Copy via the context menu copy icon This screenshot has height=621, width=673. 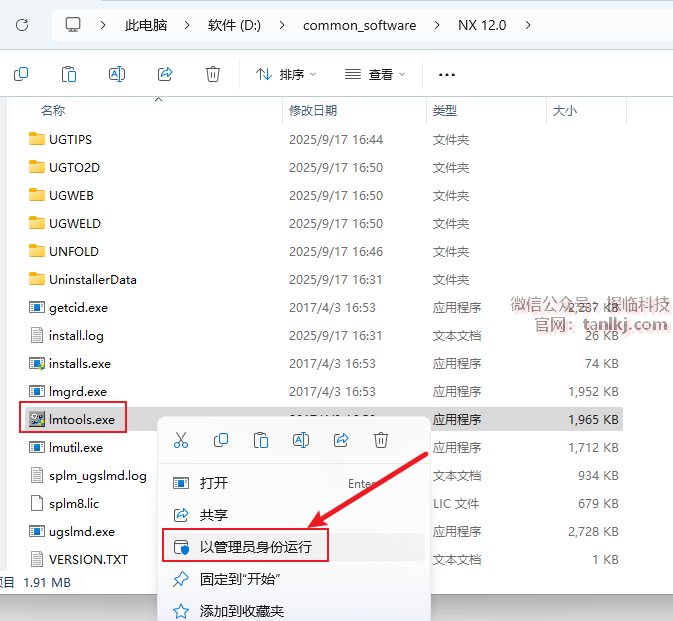221,440
